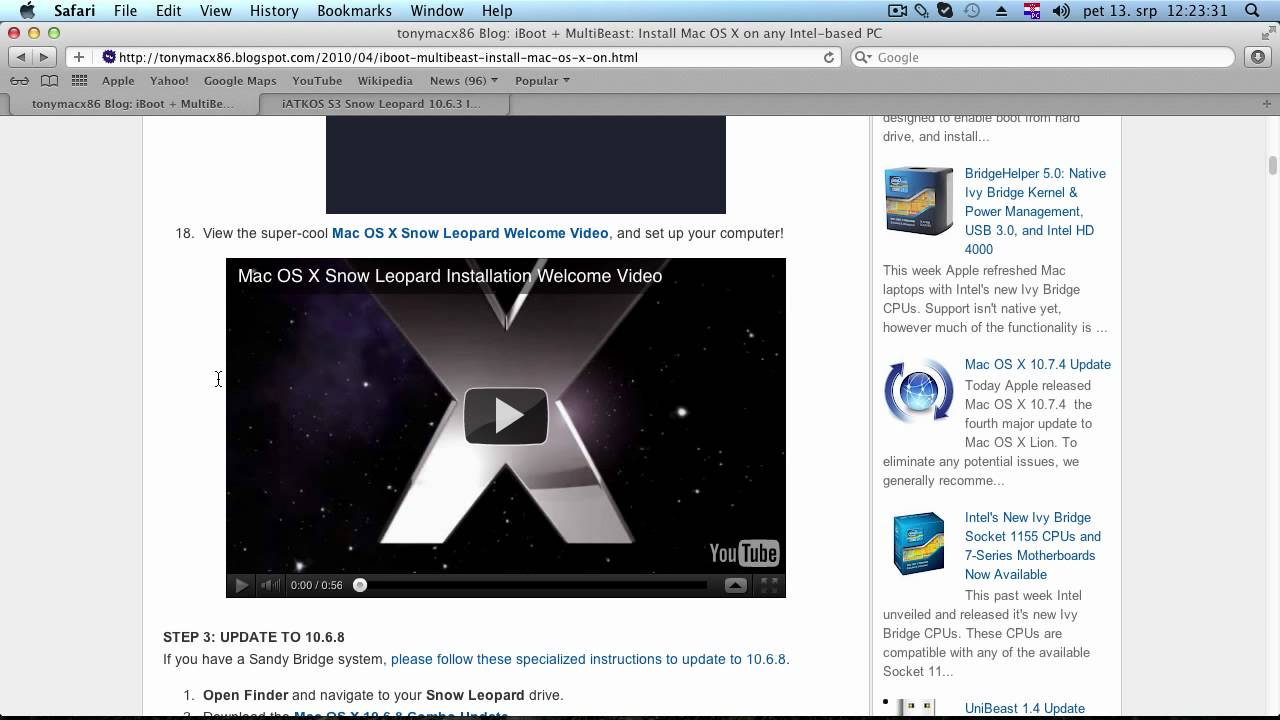The width and height of the screenshot is (1280, 720).
Task: Open Reading List glasses icon
Action: point(19,80)
